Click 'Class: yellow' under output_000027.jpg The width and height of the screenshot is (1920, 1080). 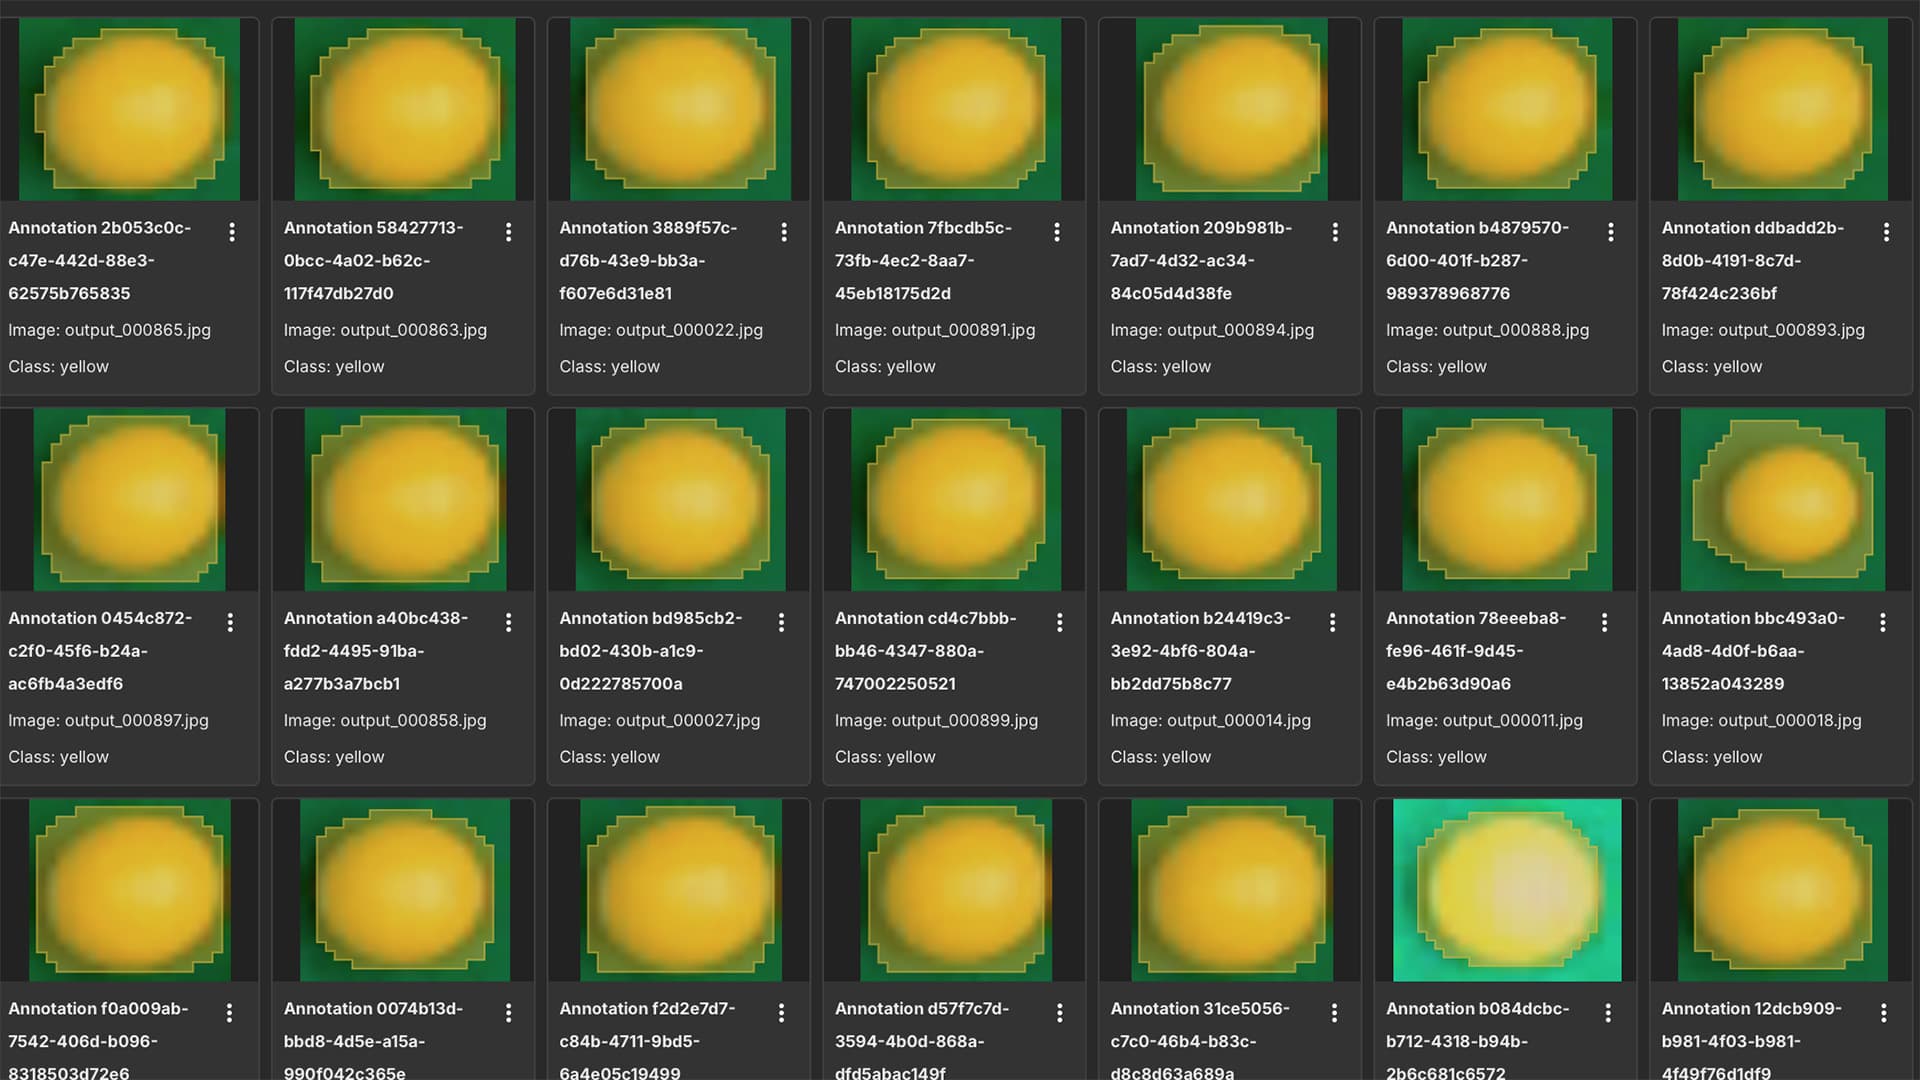609,757
